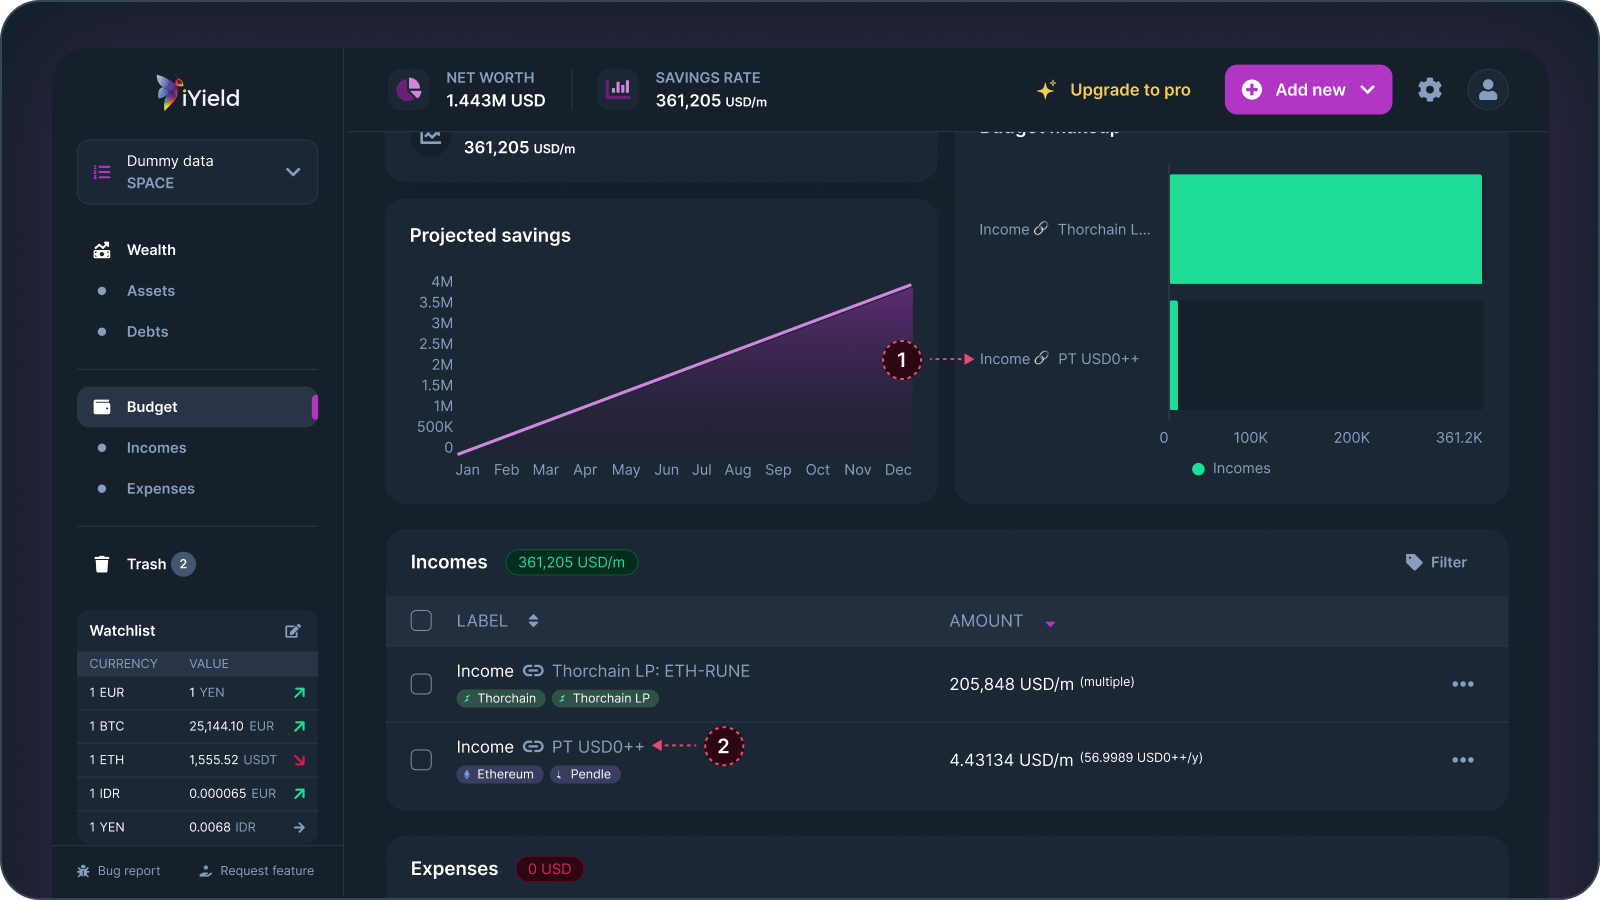1600x900 pixels.
Task: Select Incomes in the Budget section
Action: [x=157, y=447]
